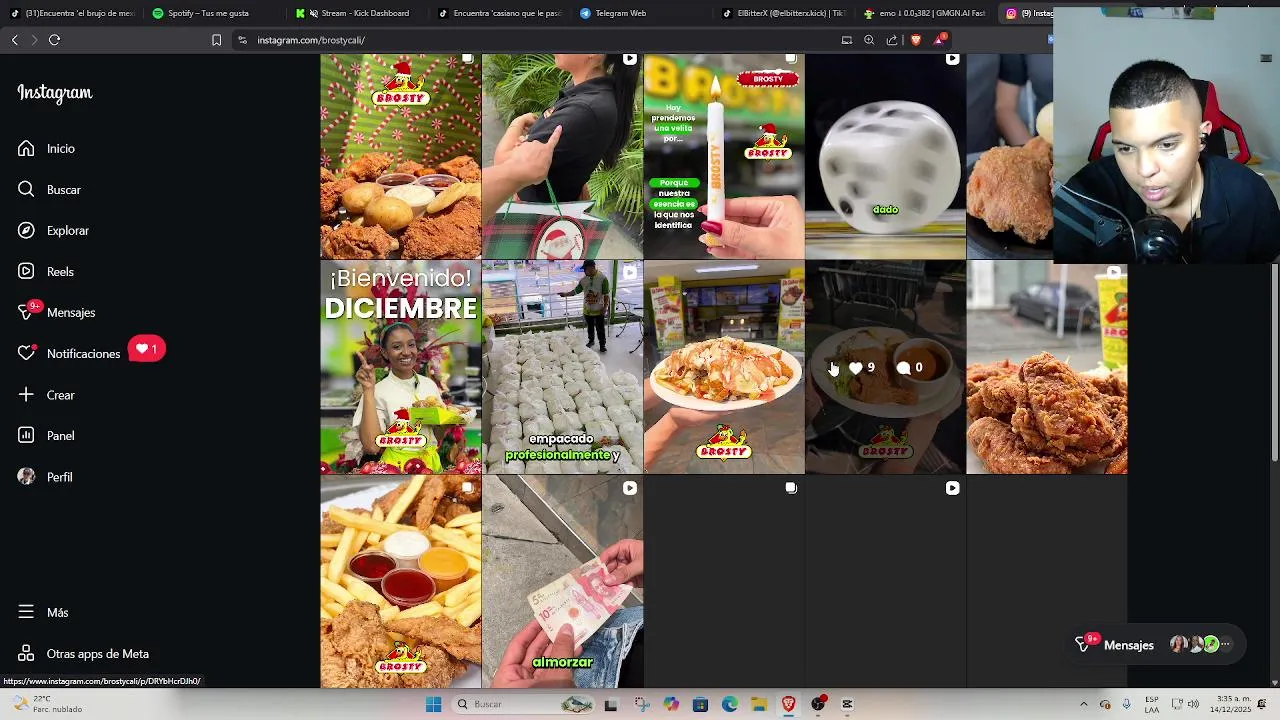Open the white dice 'dado' reel
The width and height of the screenshot is (1280, 720).
click(x=885, y=156)
